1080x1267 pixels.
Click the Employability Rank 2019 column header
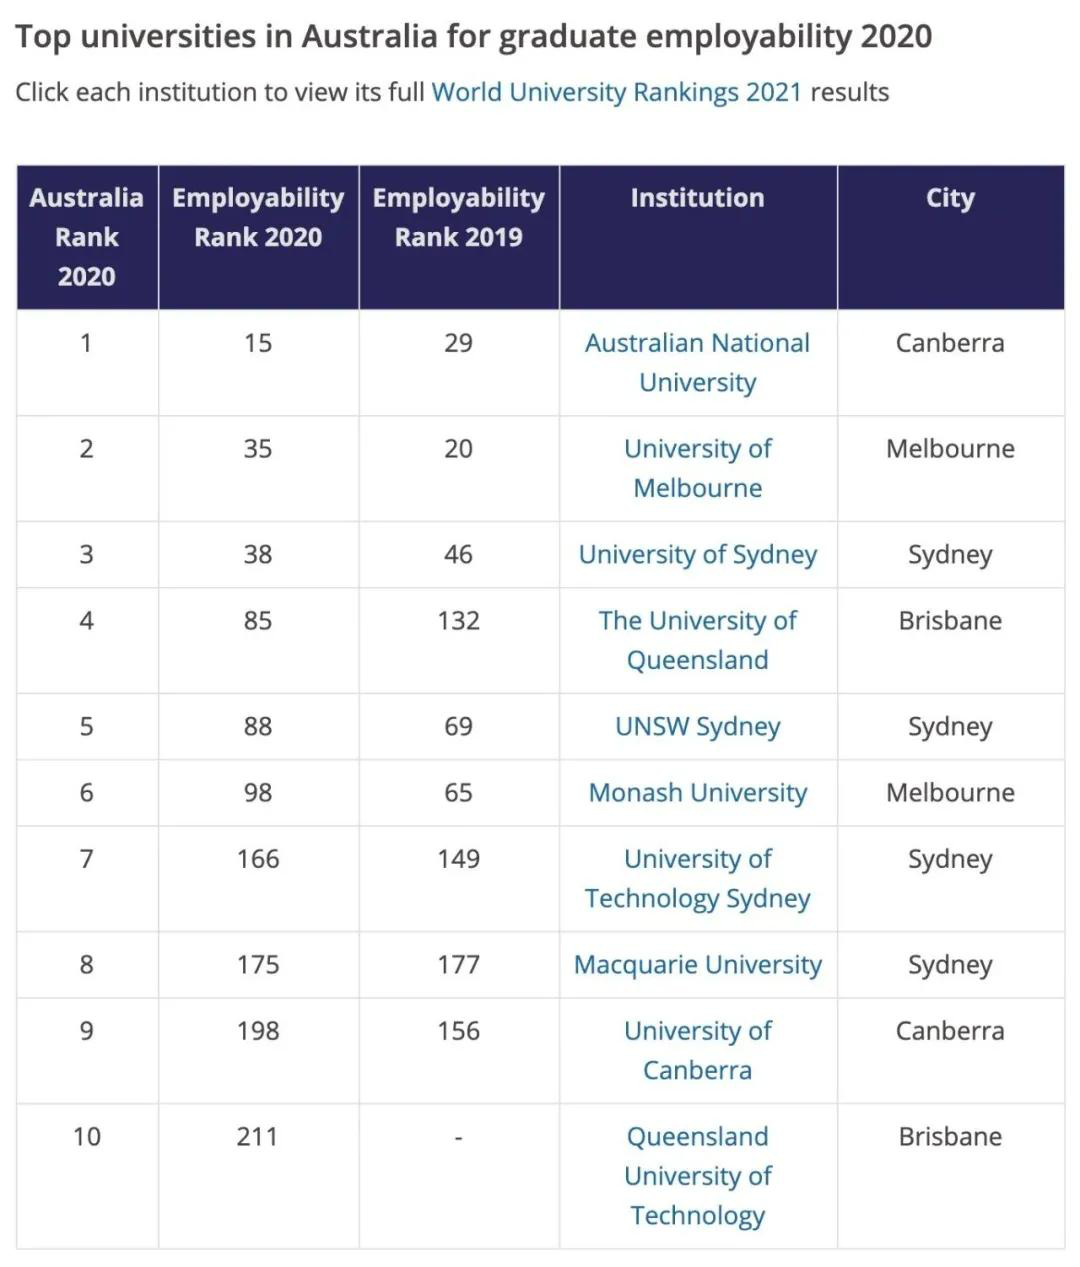pos(459,237)
